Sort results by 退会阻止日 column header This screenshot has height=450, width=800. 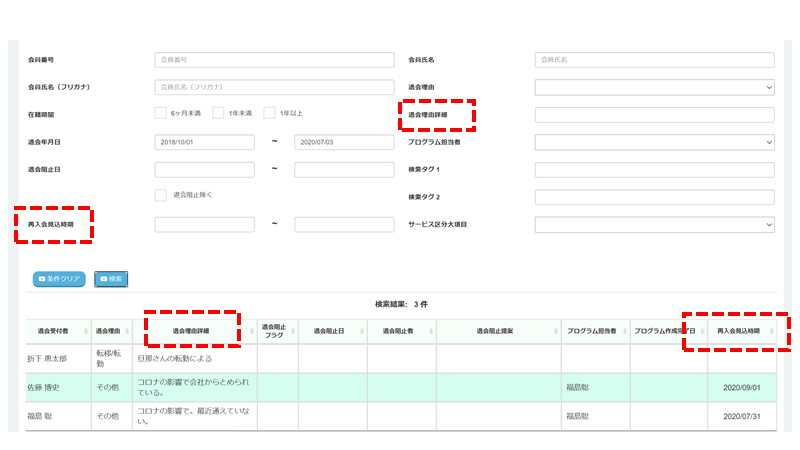pyautogui.click(x=327, y=331)
